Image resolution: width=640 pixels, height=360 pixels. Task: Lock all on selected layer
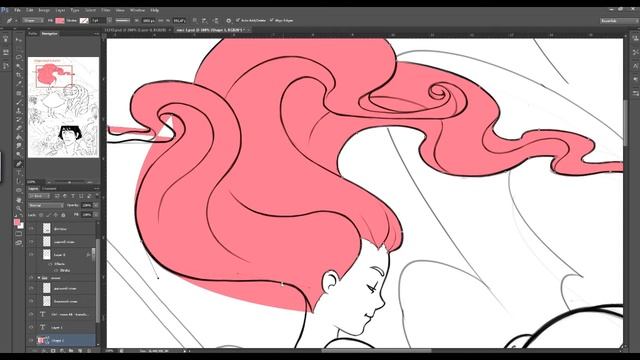point(63,215)
